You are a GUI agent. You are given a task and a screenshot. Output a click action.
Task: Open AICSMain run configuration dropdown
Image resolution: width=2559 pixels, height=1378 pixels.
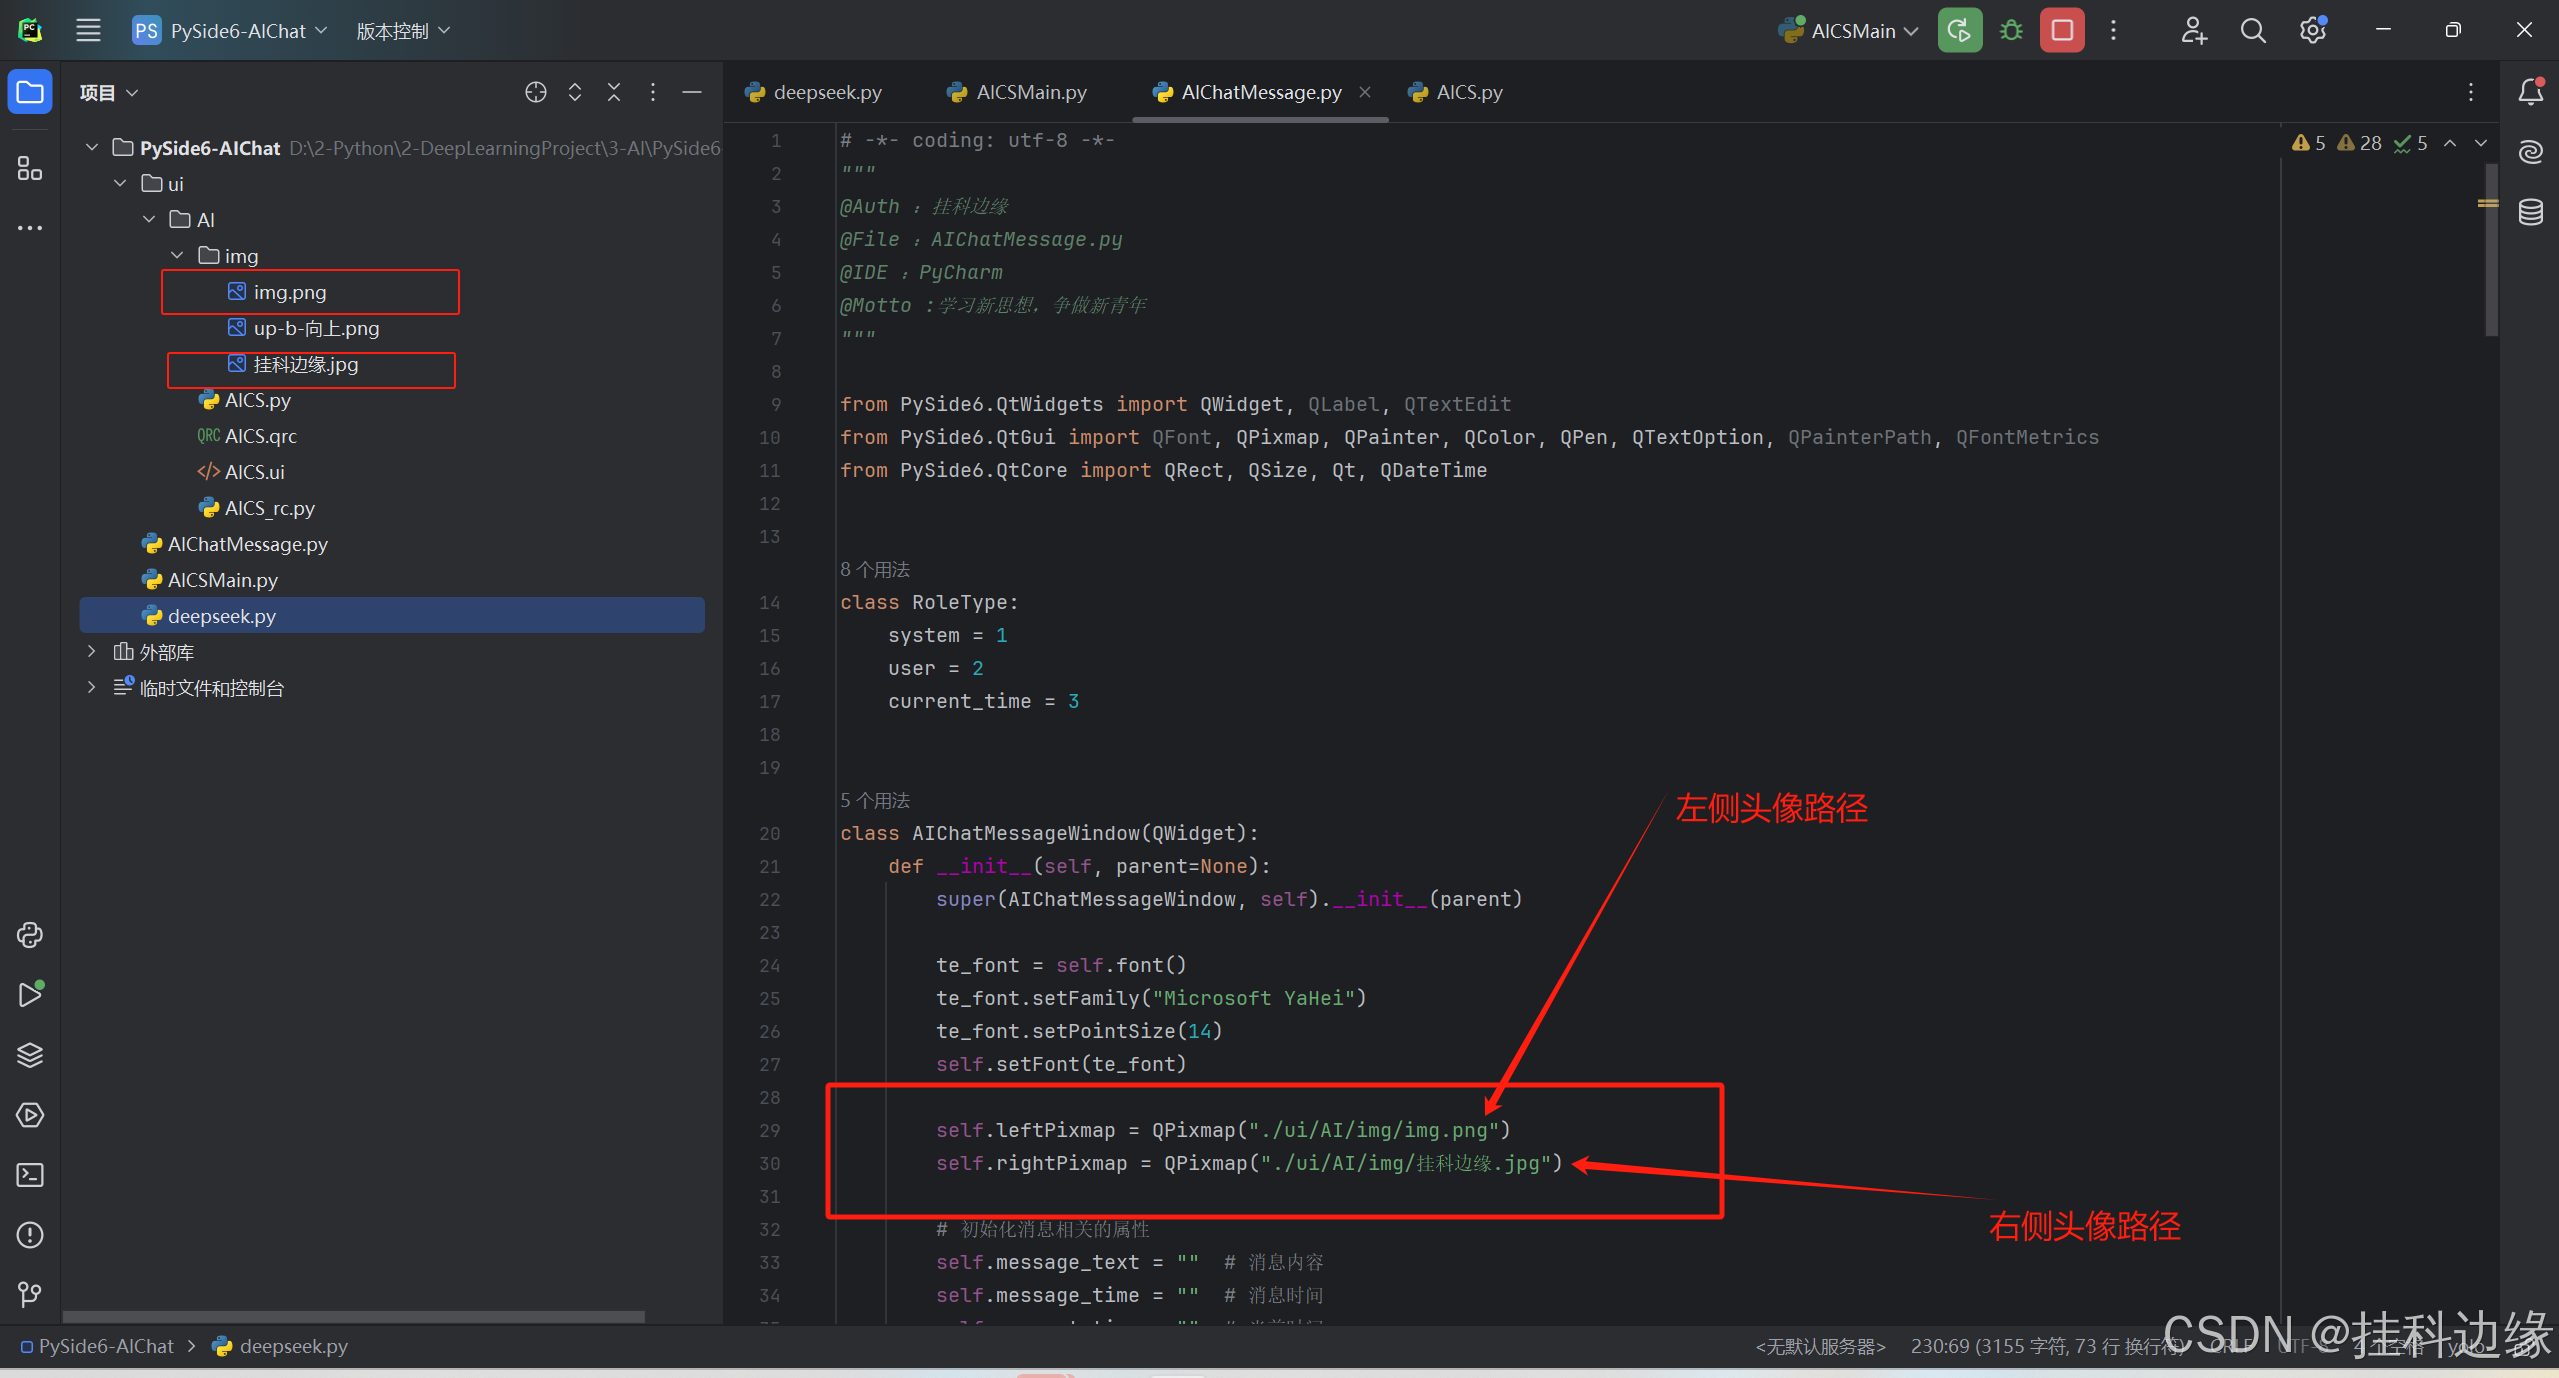[1849, 30]
